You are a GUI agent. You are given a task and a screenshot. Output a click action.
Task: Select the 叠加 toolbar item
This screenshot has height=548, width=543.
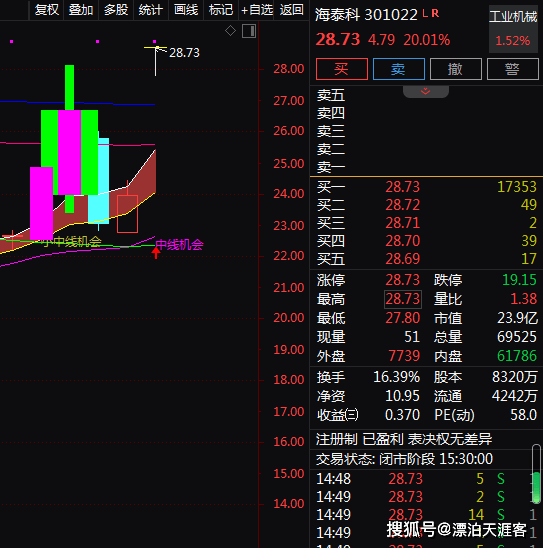point(81,10)
